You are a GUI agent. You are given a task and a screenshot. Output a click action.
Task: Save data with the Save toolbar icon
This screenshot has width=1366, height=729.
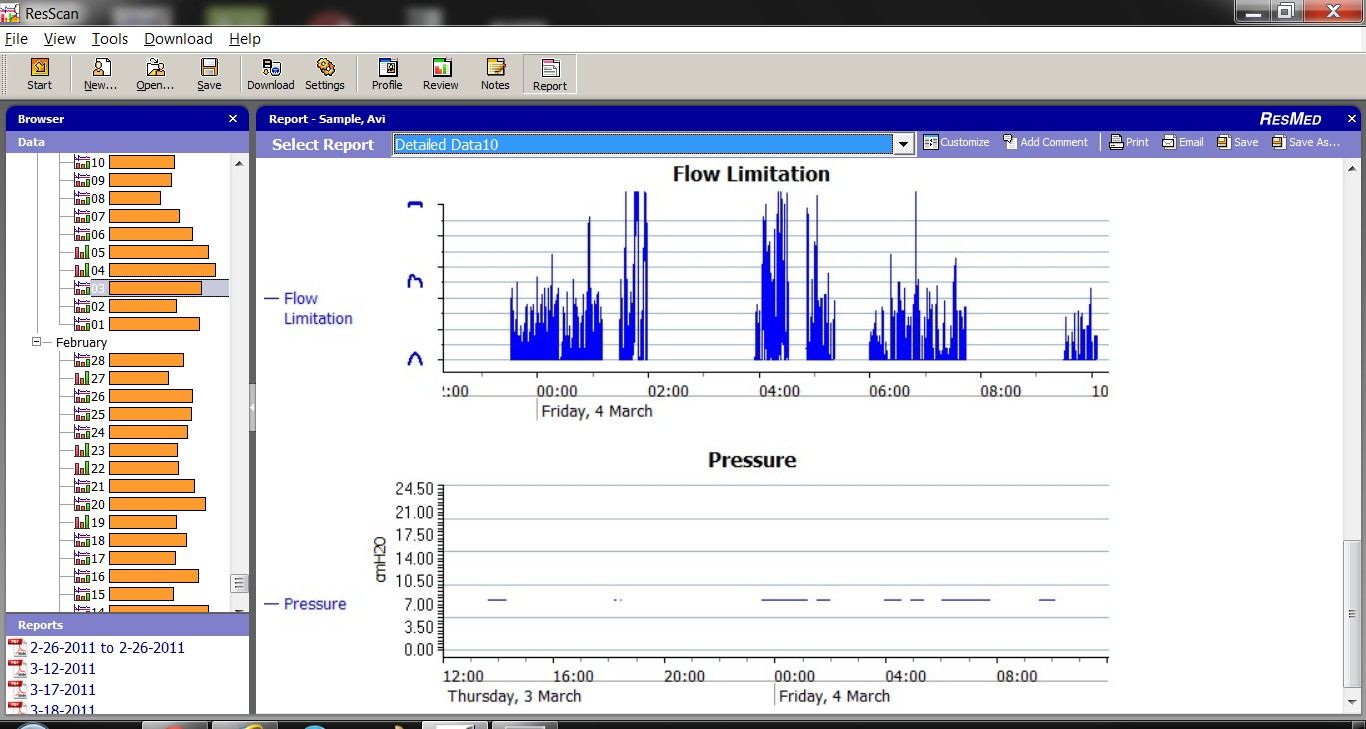(x=209, y=75)
